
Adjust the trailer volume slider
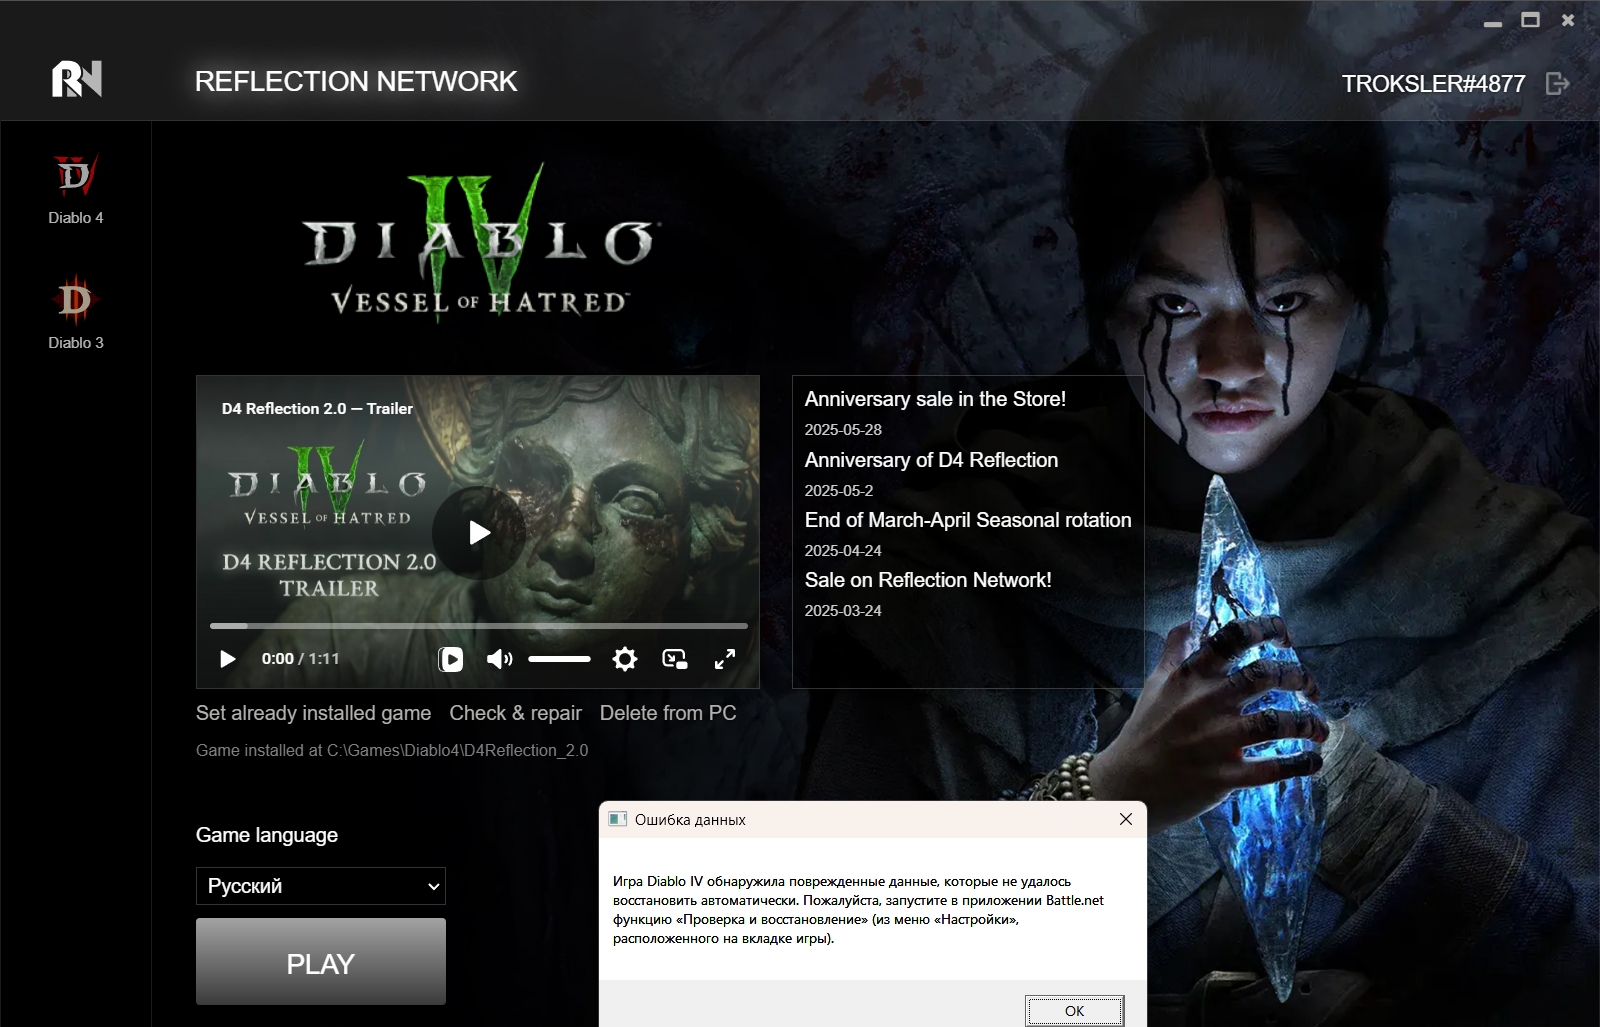tap(559, 659)
